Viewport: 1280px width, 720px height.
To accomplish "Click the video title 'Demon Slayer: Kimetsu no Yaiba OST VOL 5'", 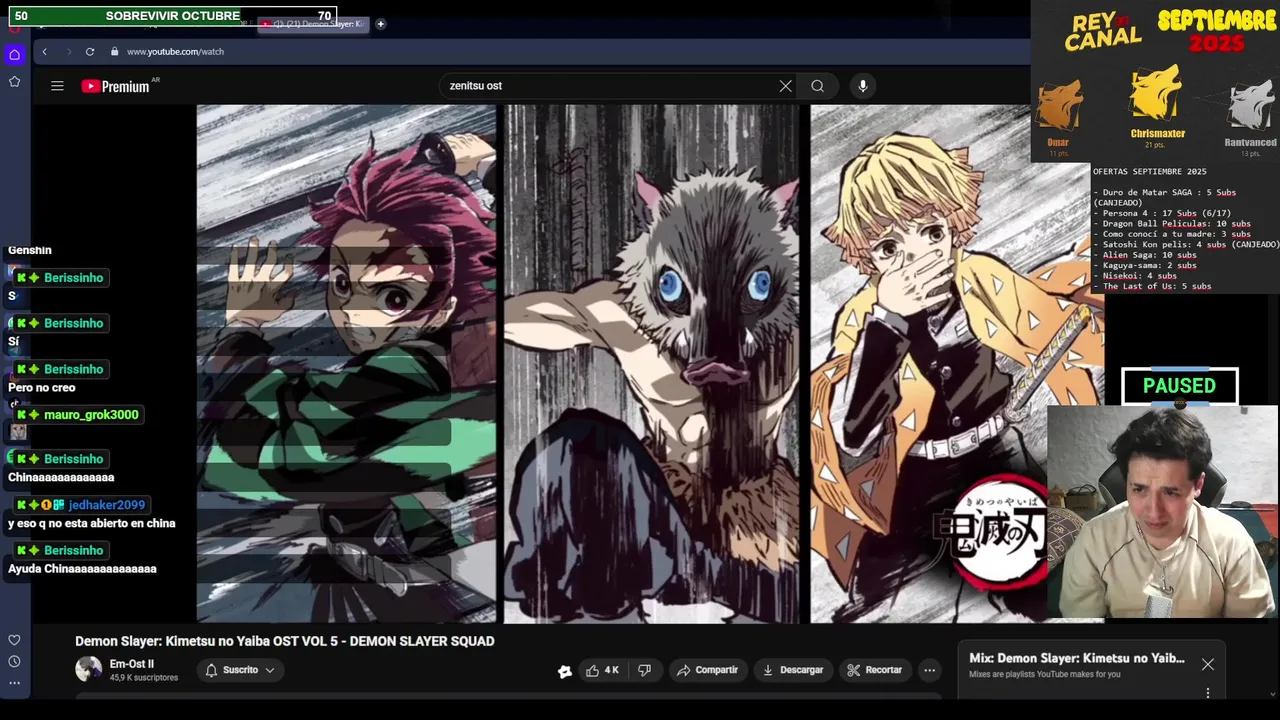I will tap(285, 641).
